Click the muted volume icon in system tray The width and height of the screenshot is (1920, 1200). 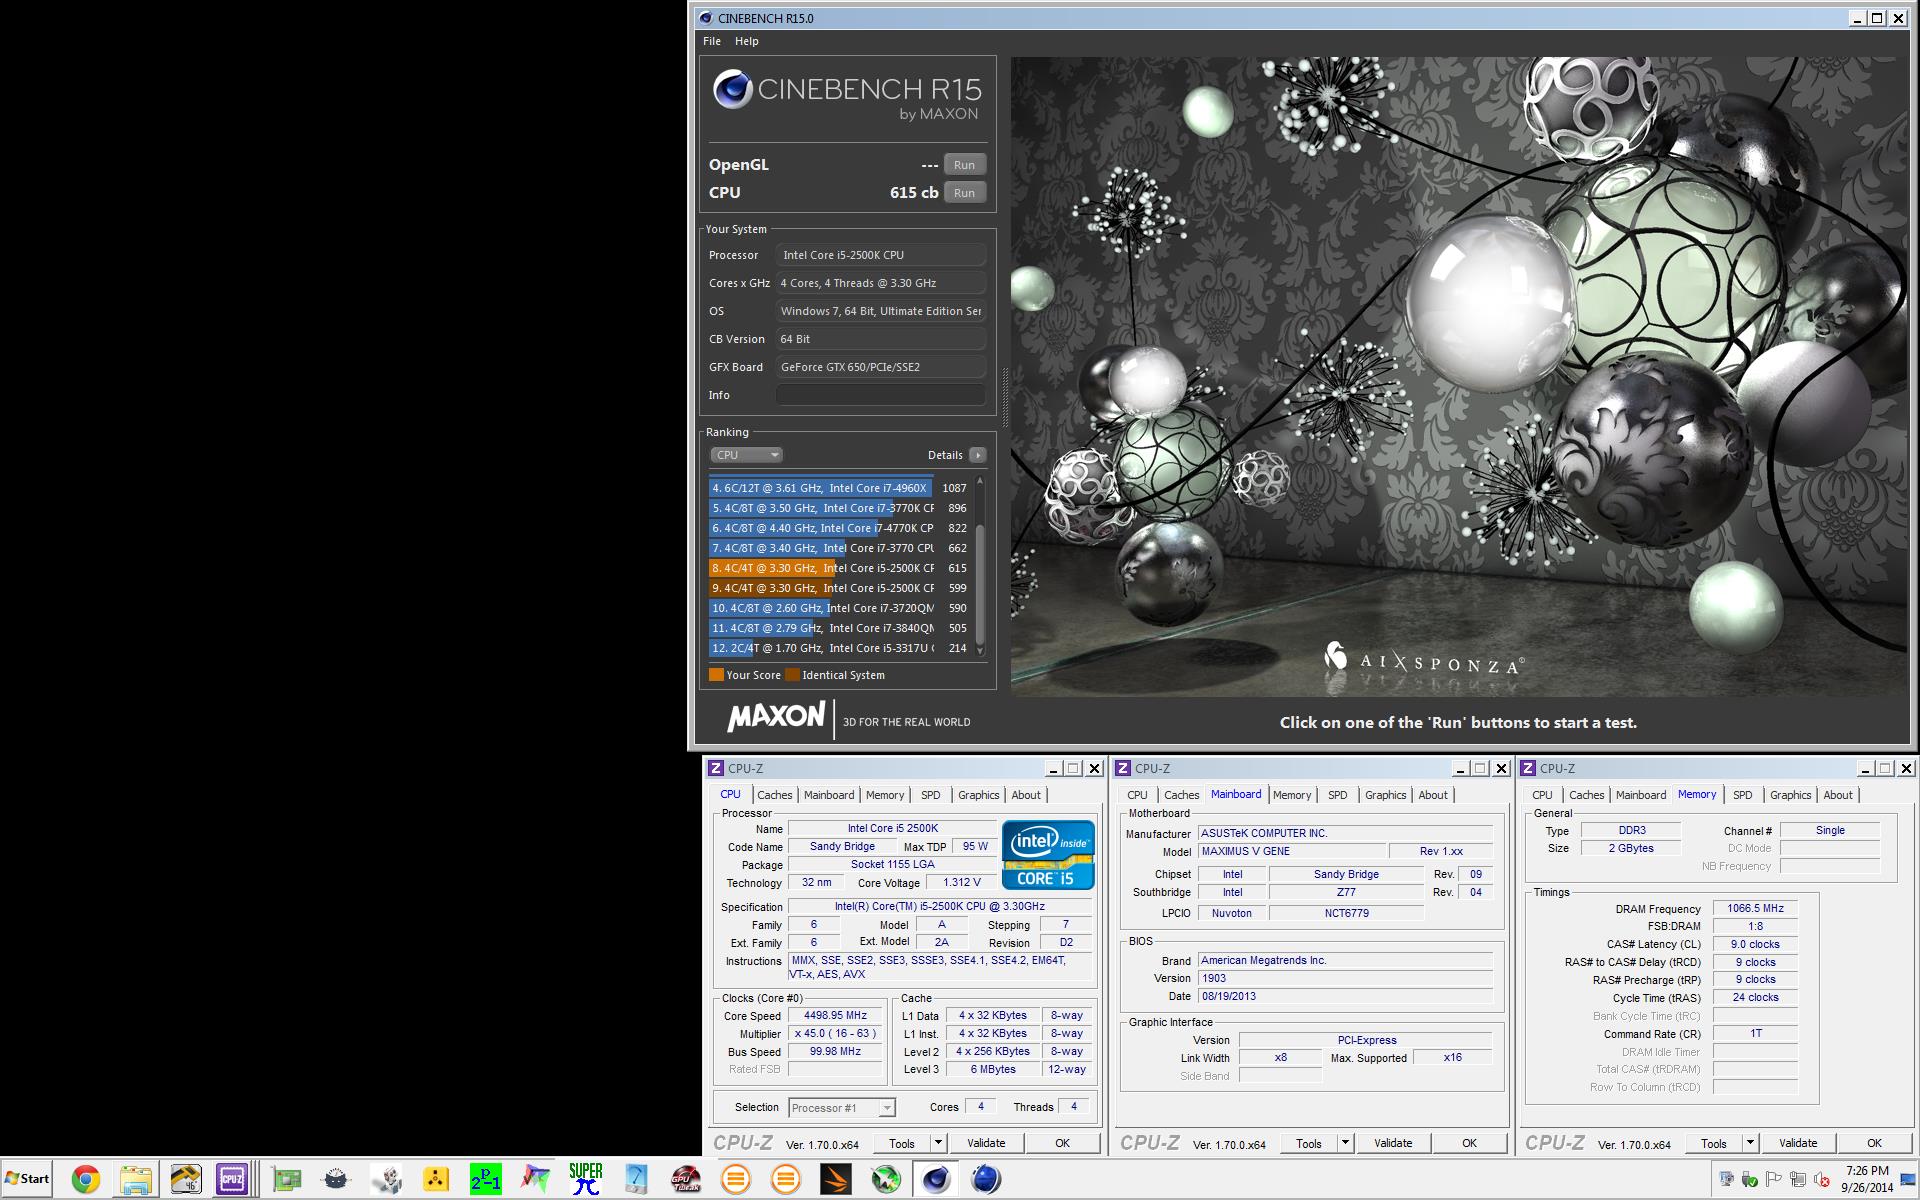pos(1821,1179)
